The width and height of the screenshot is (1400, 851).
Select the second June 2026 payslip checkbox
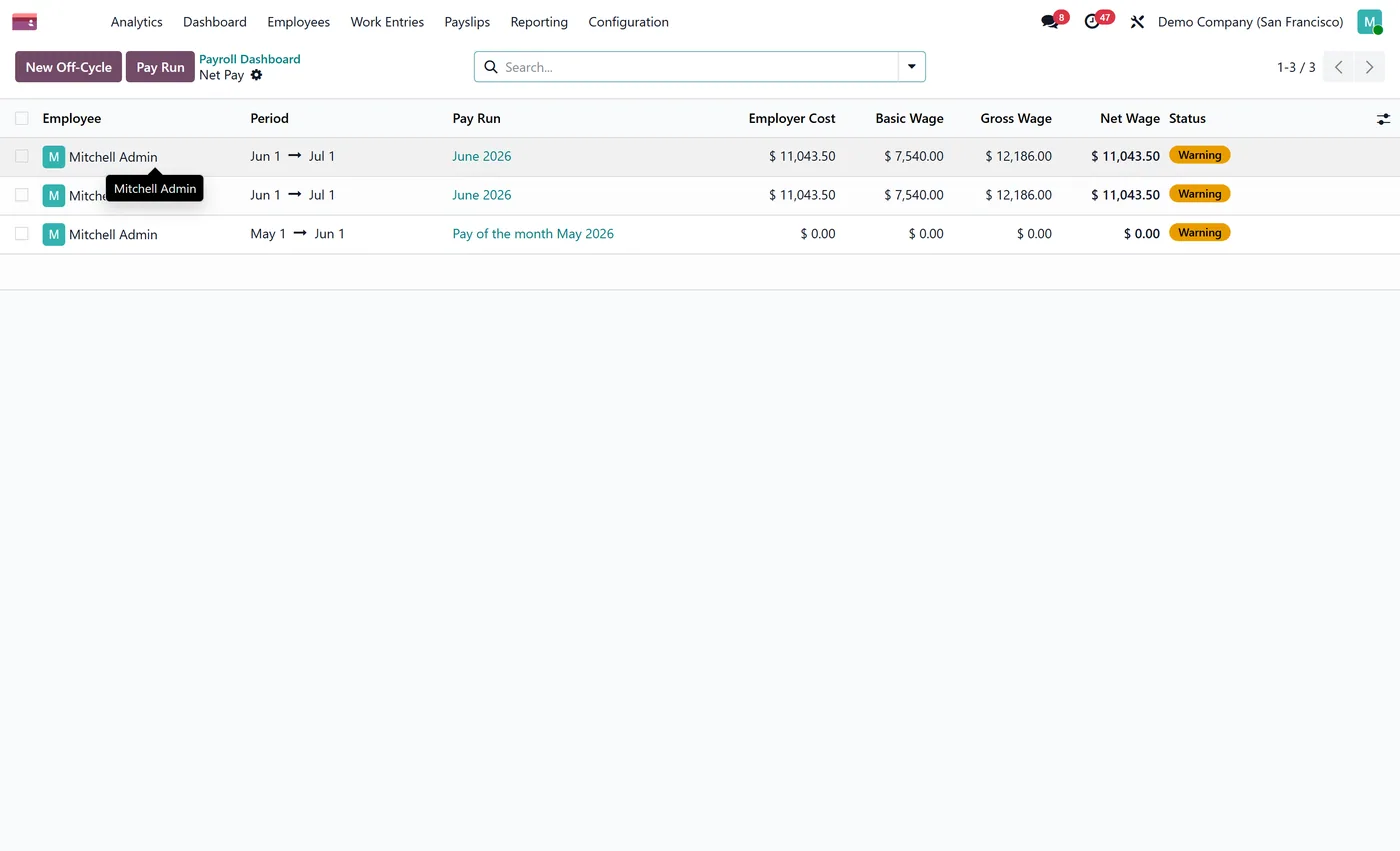(21, 195)
